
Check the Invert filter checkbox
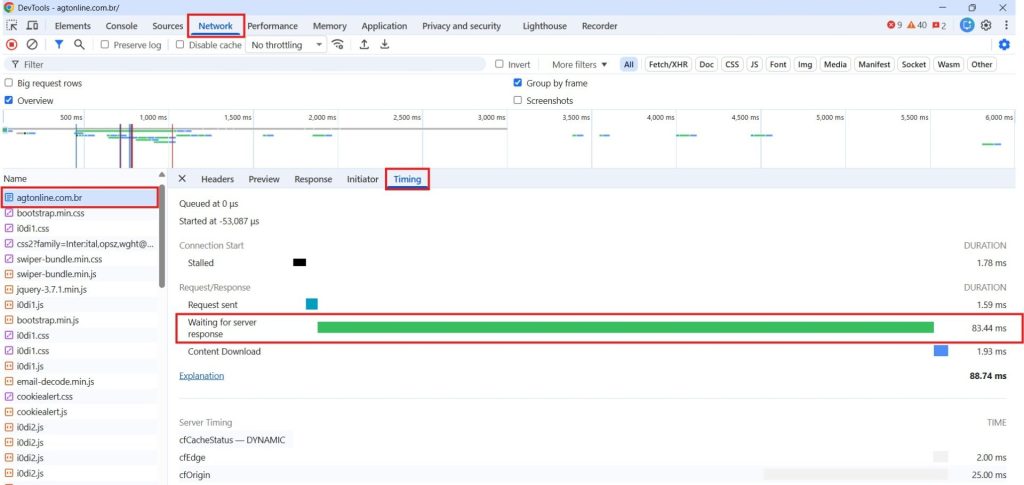pos(500,64)
